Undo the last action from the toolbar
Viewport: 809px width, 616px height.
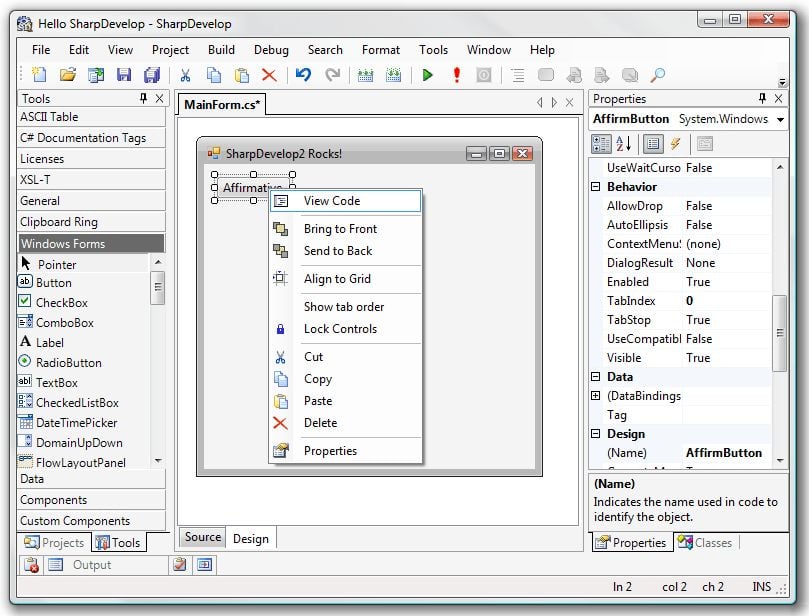click(x=302, y=74)
